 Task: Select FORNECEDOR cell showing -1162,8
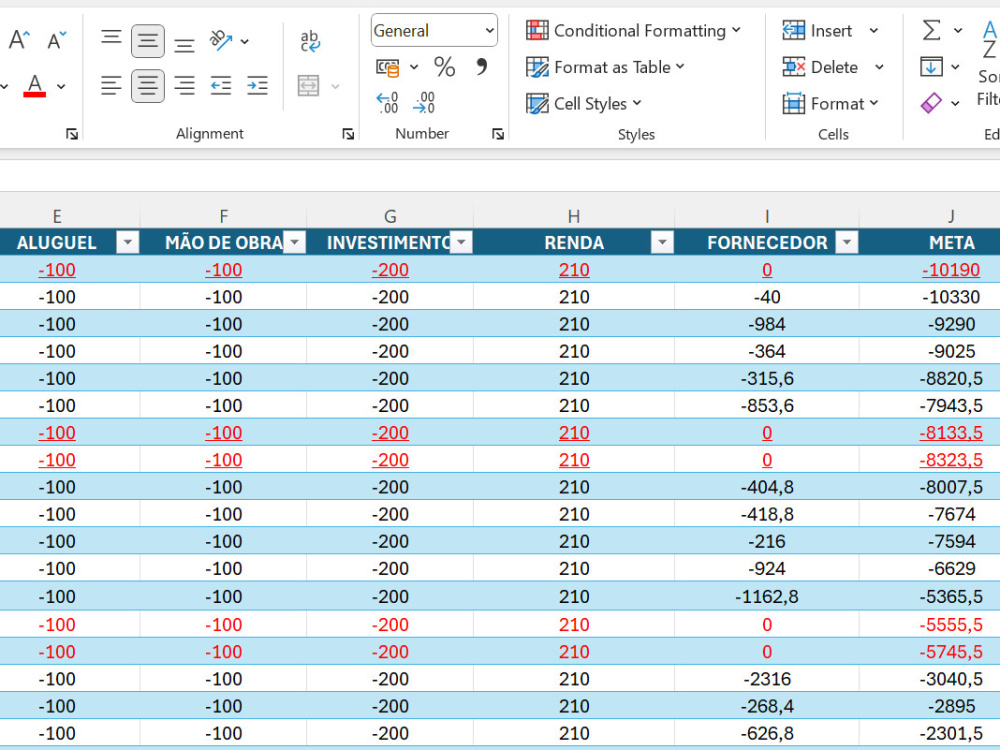tap(767, 596)
